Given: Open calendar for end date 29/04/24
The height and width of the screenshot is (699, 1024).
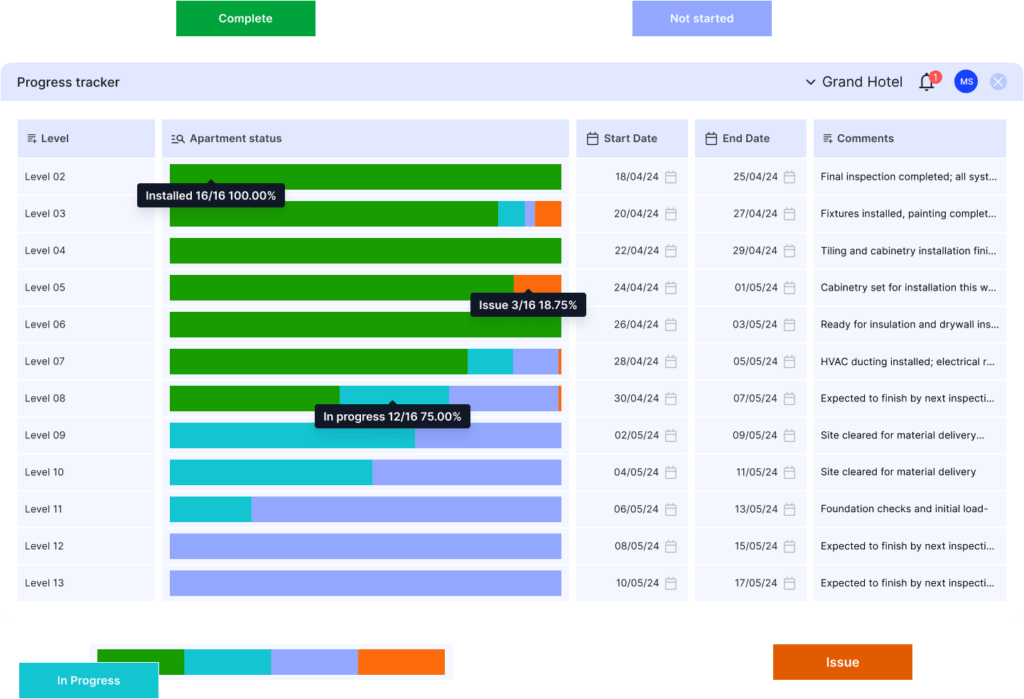Looking at the screenshot, I should 790,251.
